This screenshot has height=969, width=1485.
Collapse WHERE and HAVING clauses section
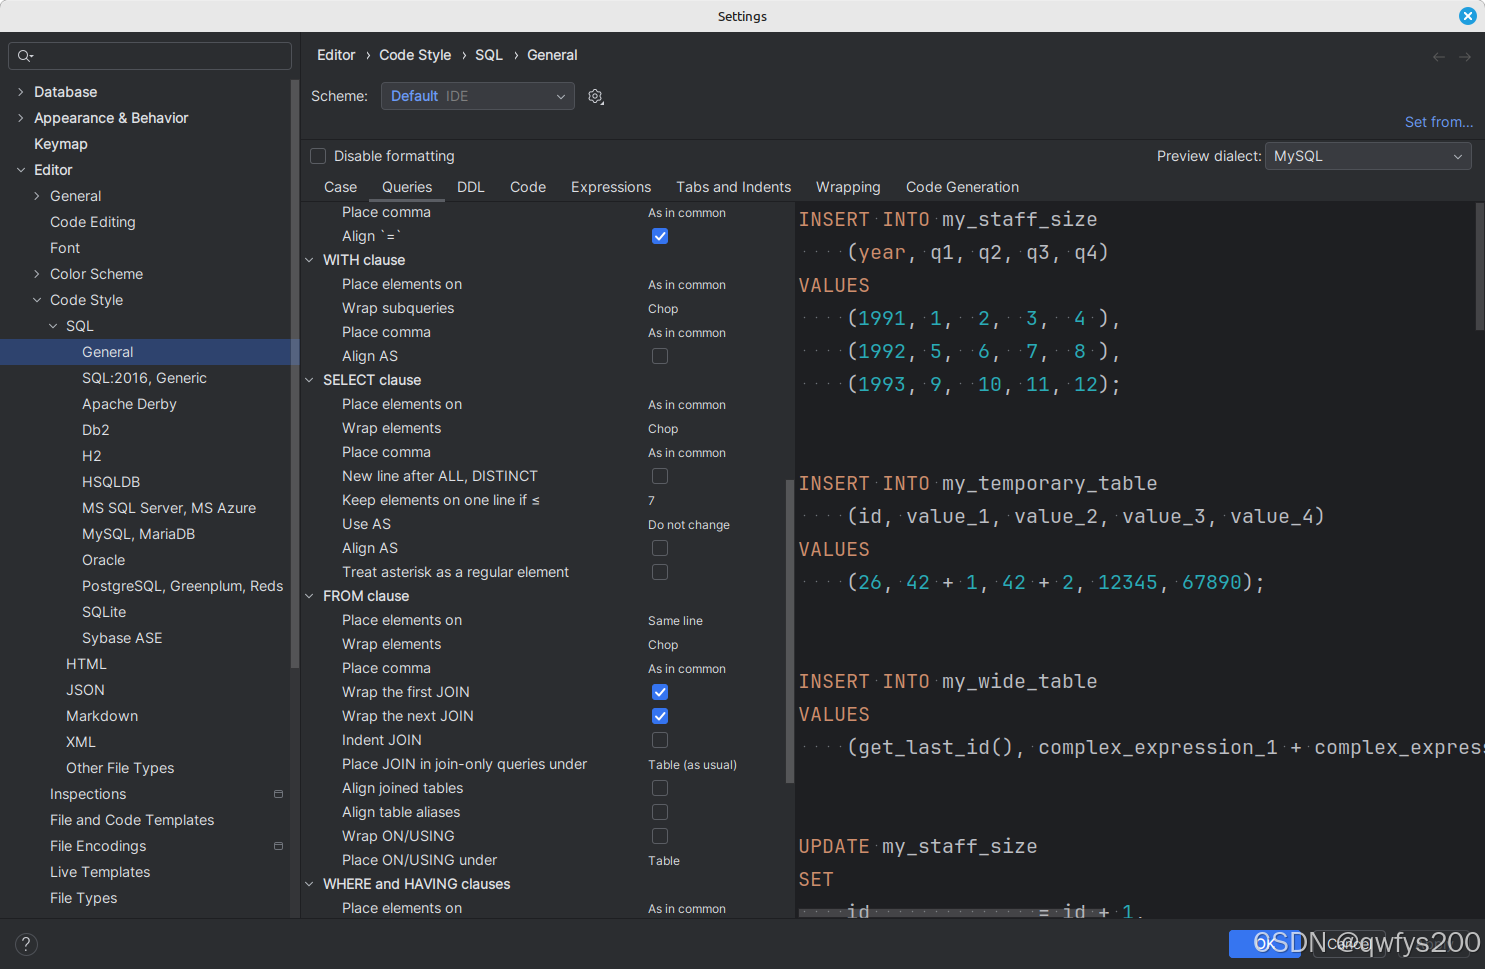tap(309, 884)
